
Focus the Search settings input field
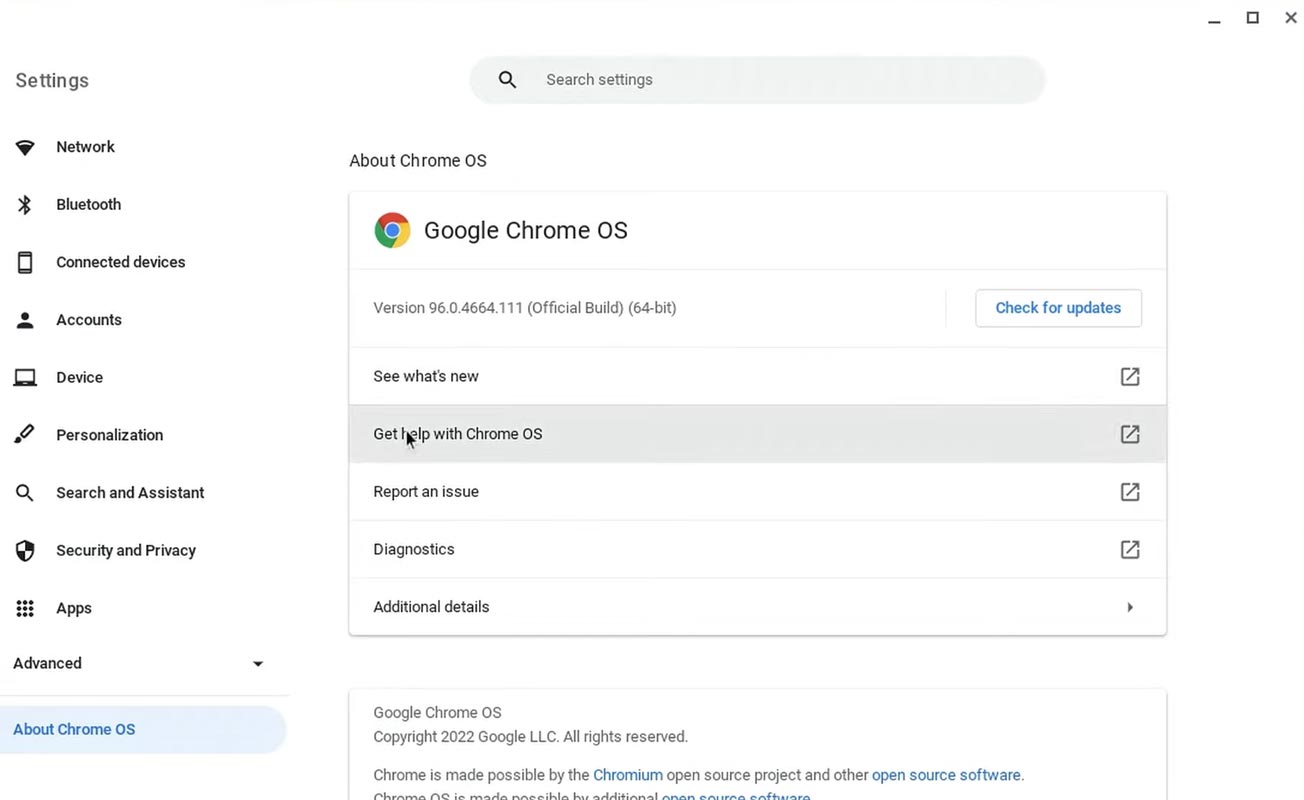[x=757, y=80]
